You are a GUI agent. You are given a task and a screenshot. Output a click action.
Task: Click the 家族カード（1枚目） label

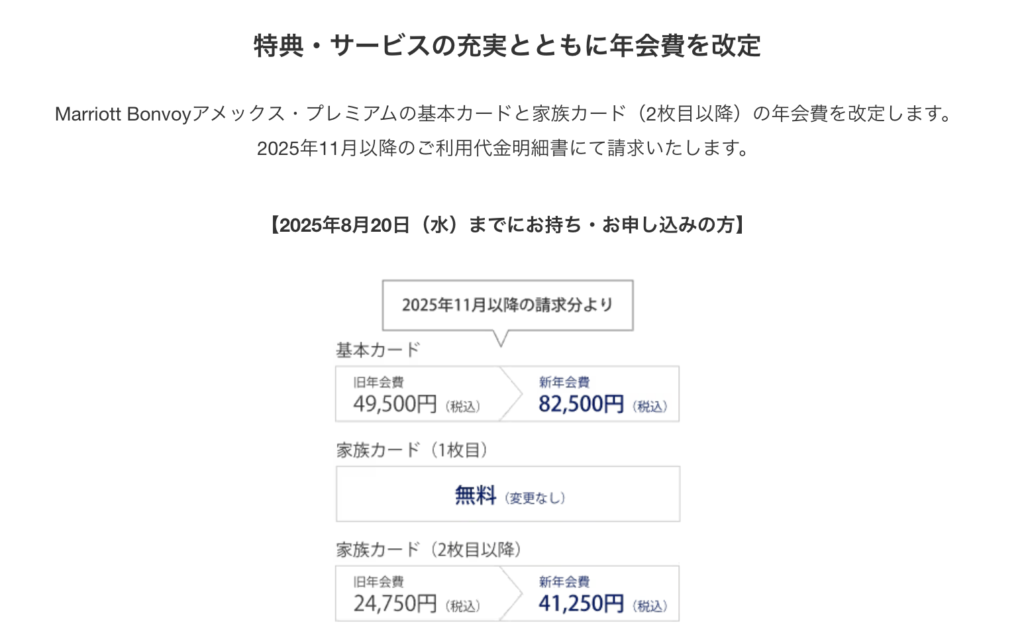tap(410, 450)
